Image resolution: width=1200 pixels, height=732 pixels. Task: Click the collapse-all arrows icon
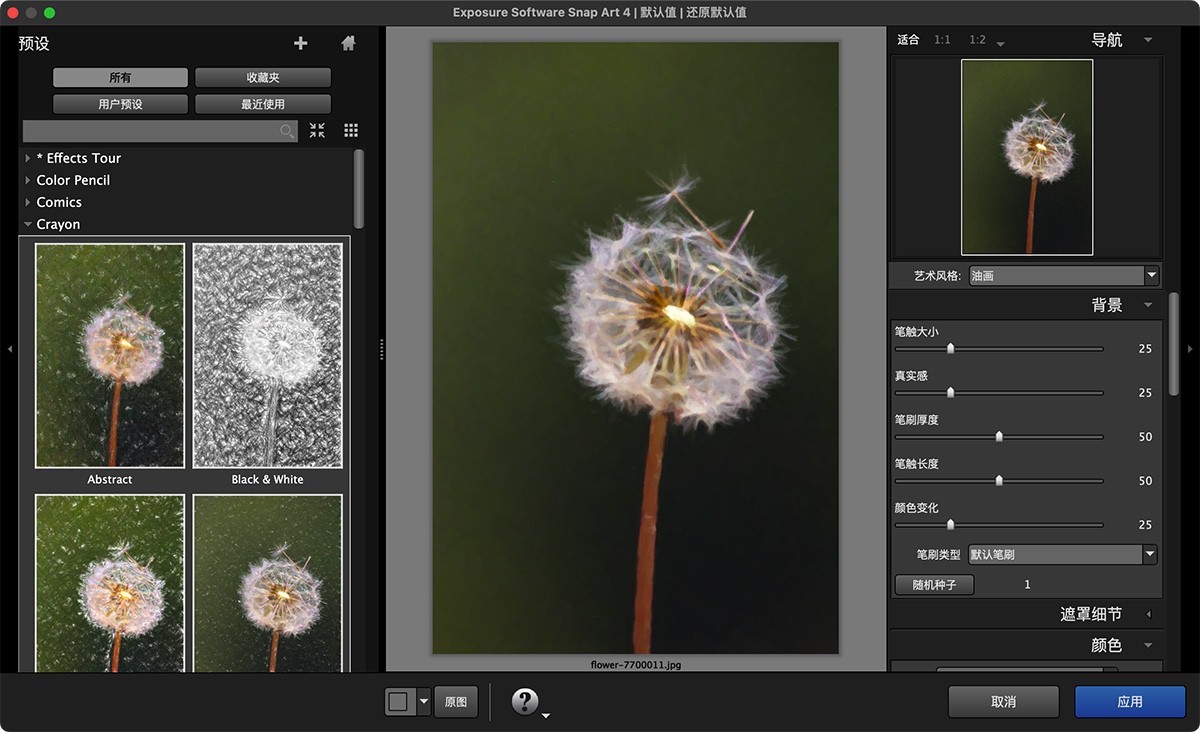(x=317, y=130)
